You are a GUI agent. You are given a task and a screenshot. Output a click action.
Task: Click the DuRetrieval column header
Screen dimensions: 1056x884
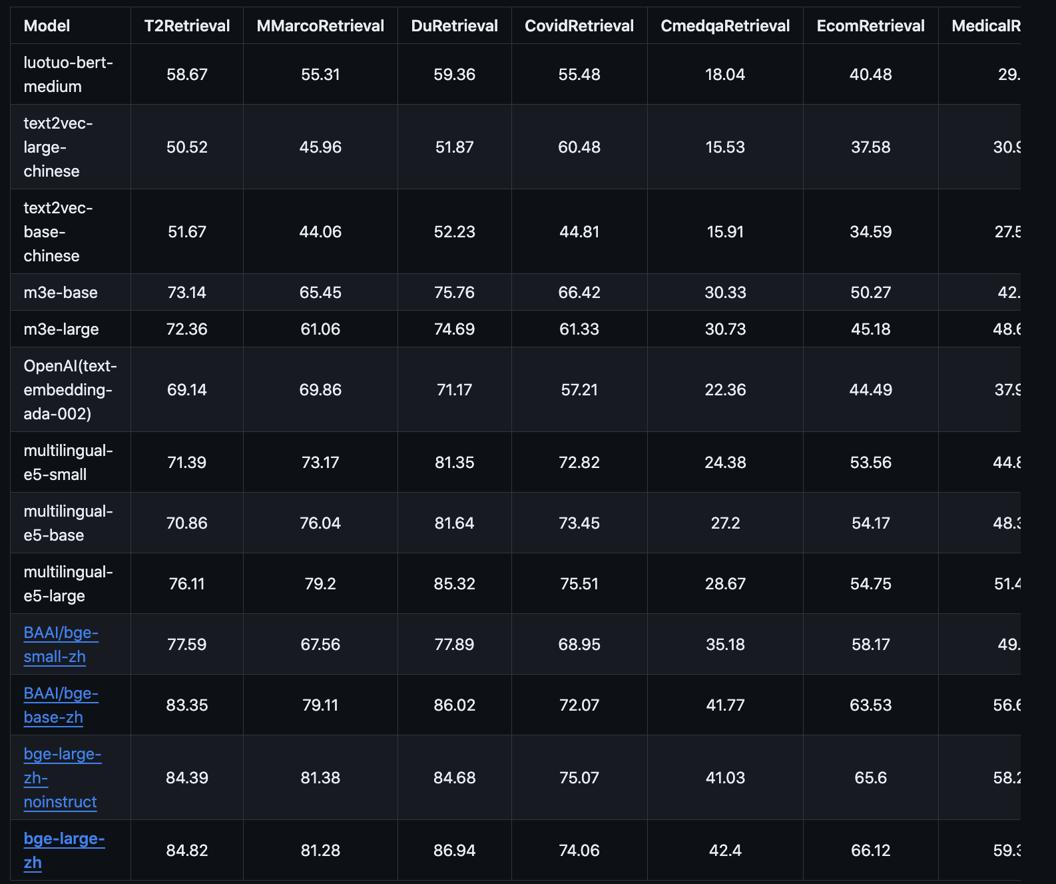454,26
